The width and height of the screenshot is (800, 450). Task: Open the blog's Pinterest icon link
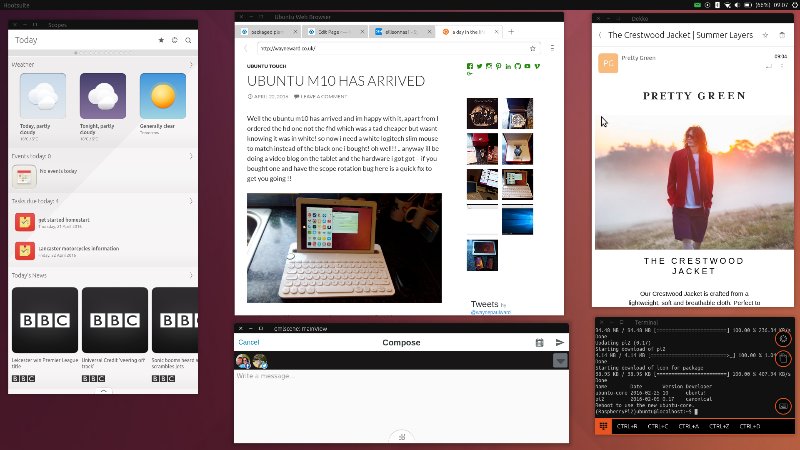pyautogui.click(x=498, y=66)
